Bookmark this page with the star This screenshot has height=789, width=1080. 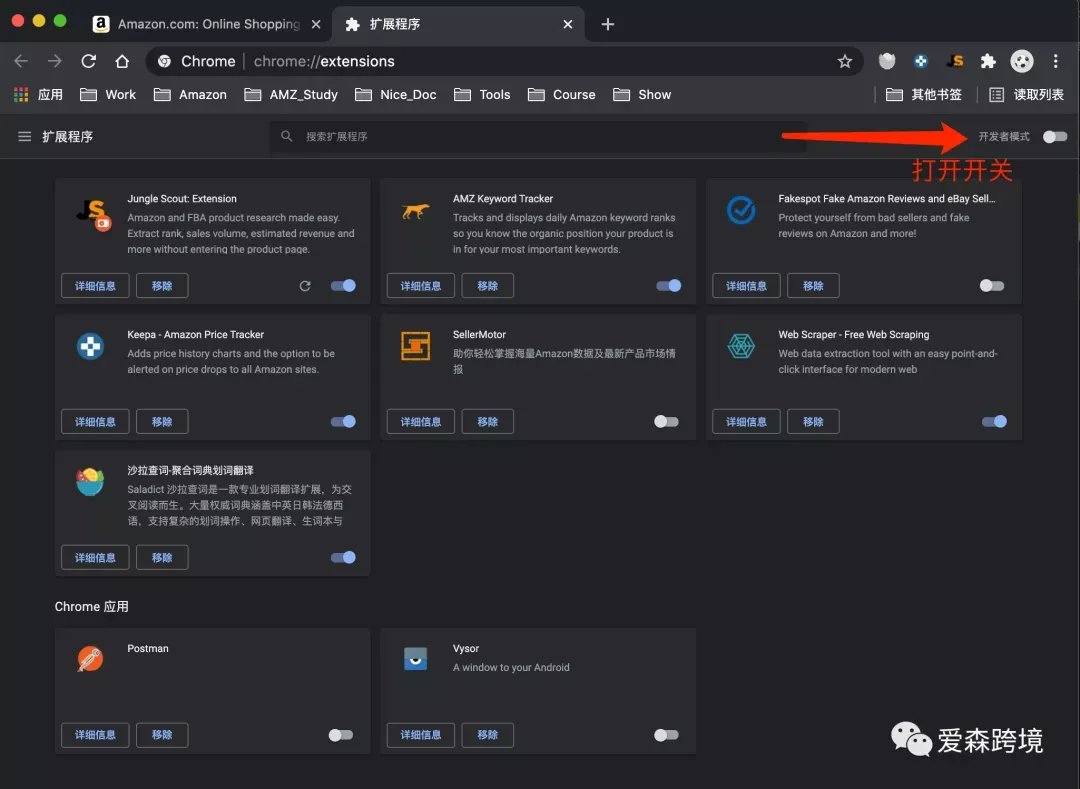[x=844, y=61]
